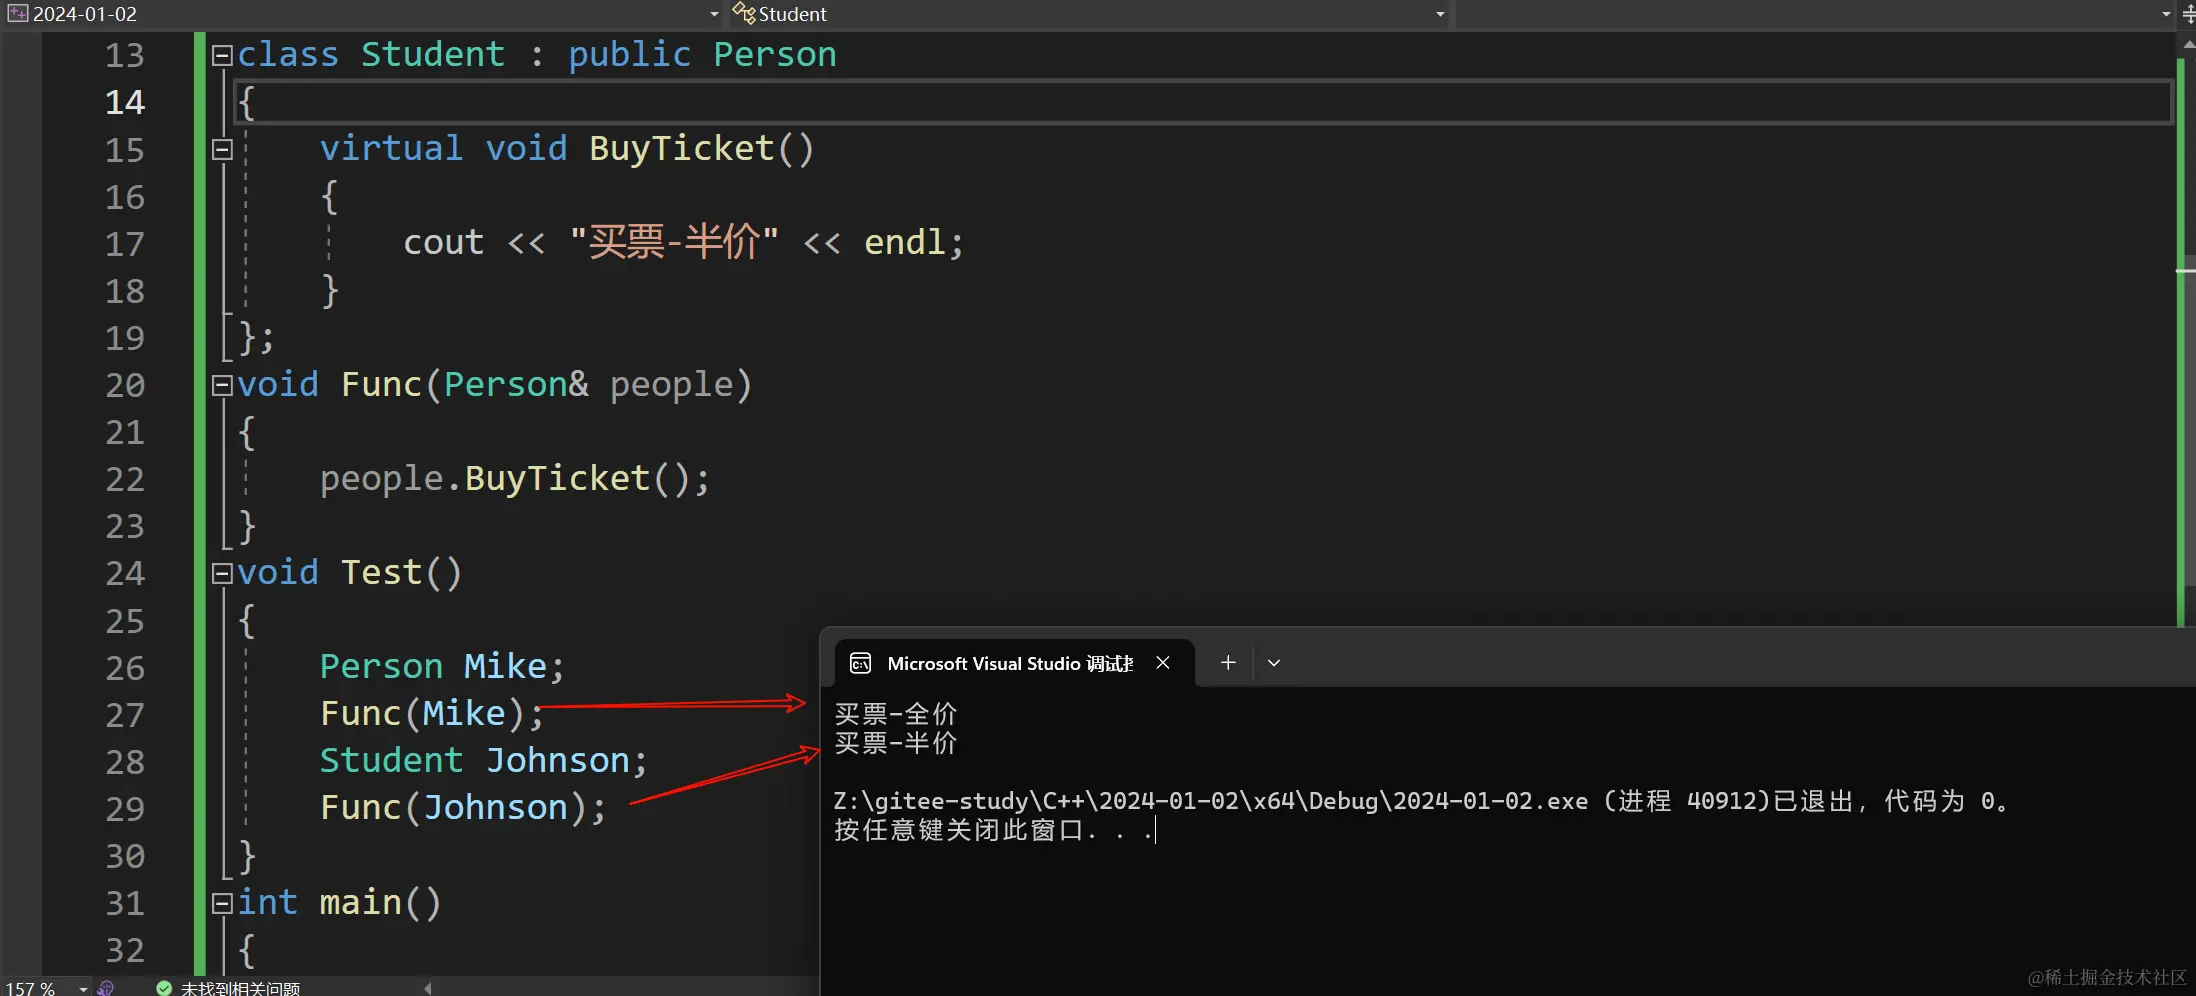Click the editor split-window icon
The height and width of the screenshot is (996, 2196).
coord(2187,14)
